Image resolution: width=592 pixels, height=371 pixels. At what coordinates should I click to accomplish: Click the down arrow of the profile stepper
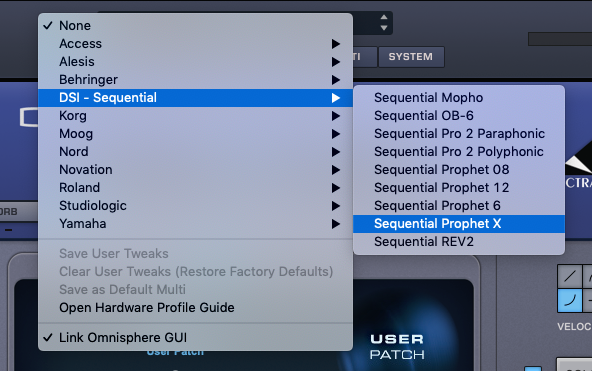pos(384,28)
